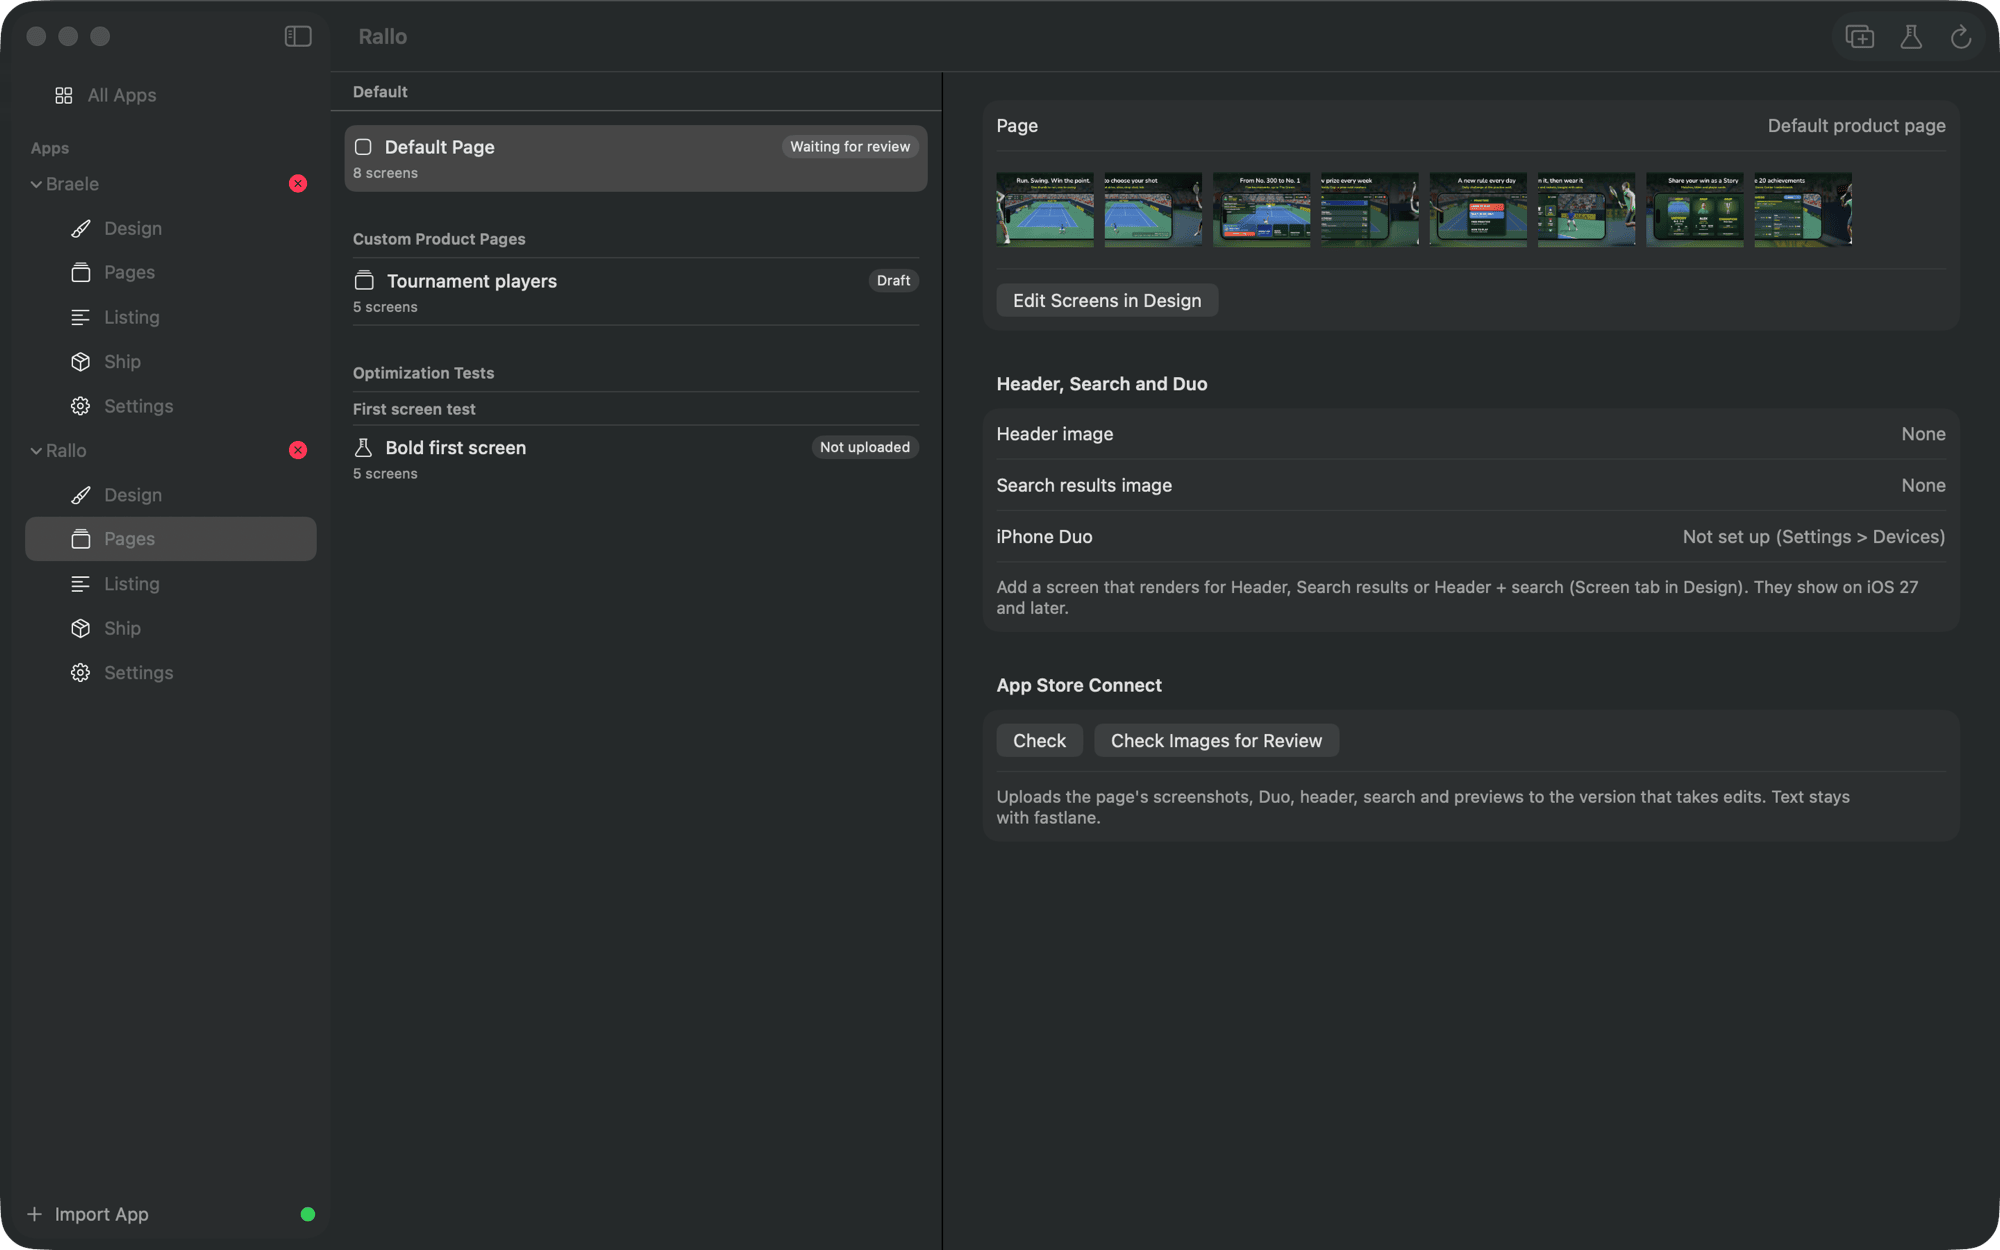The width and height of the screenshot is (2000, 1250).
Task: Click Default product page label
Action: [x=1856, y=126]
